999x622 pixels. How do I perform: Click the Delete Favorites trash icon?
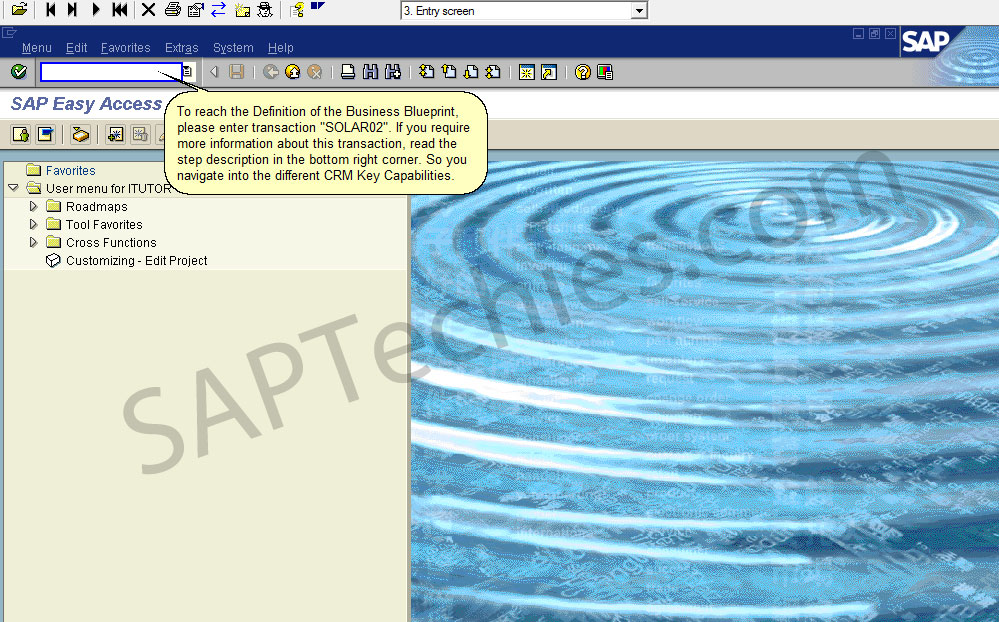point(140,134)
